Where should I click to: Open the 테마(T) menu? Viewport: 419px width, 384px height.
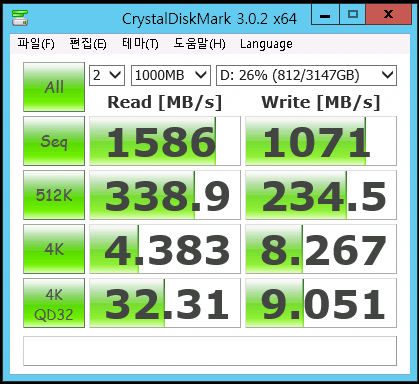pyautogui.click(x=140, y=44)
